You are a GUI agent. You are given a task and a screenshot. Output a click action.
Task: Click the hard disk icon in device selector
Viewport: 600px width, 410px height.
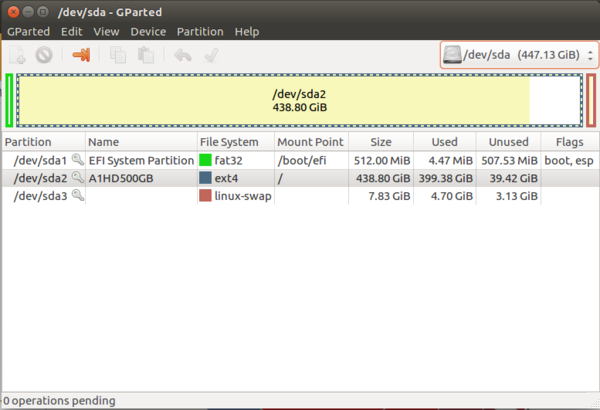452,55
